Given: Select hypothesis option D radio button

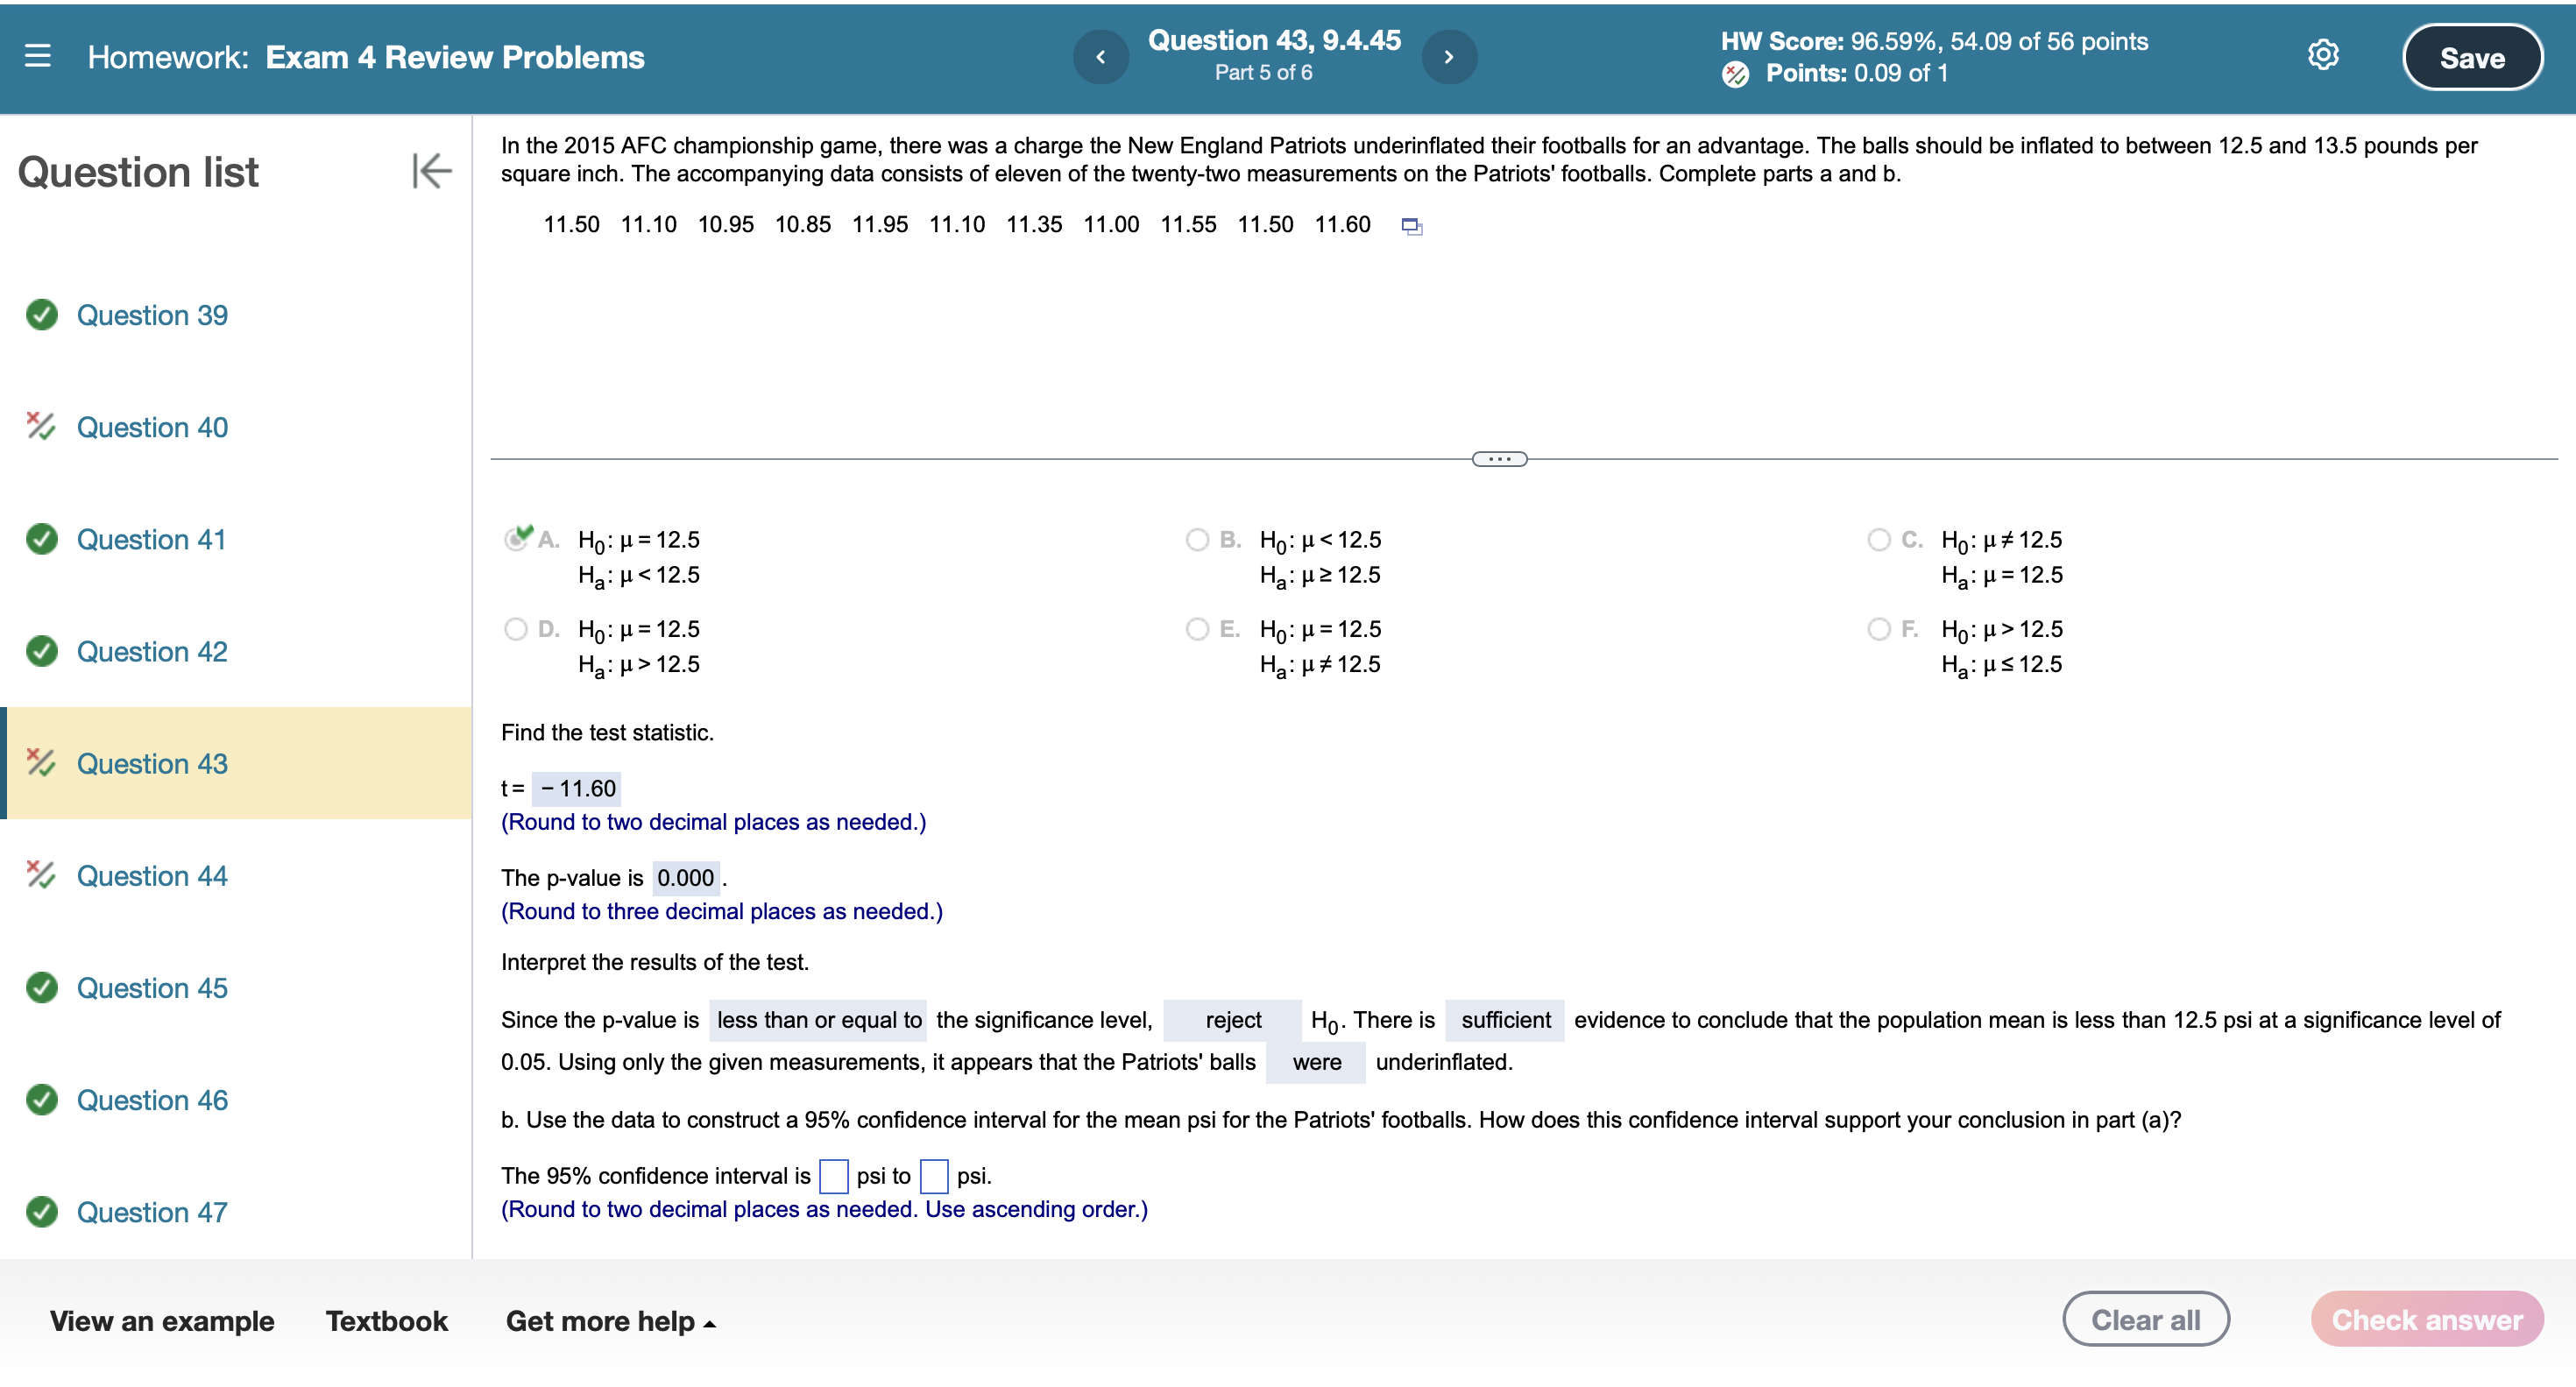Looking at the screenshot, I should [x=515, y=629].
